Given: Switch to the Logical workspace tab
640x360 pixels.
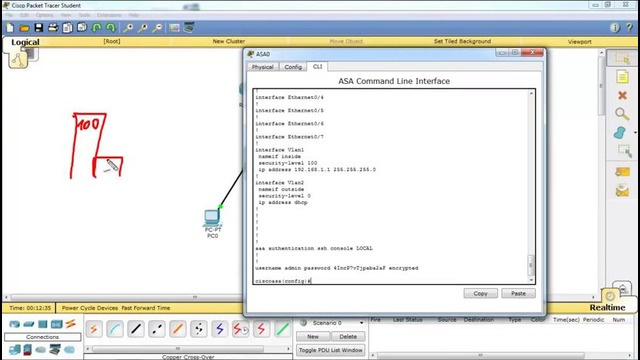Looking at the screenshot, I should 25,42.
